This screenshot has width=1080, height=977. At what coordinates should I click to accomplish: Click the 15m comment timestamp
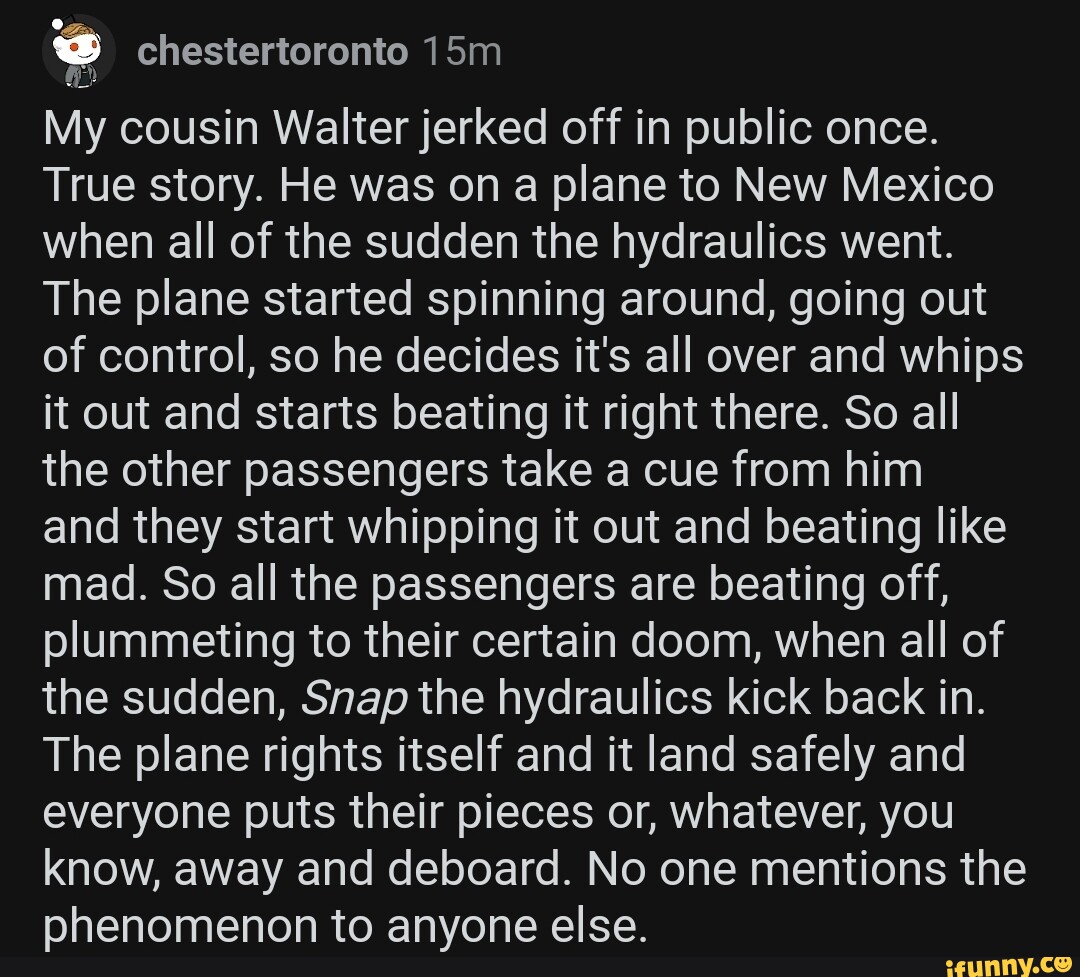pos(461,49)
